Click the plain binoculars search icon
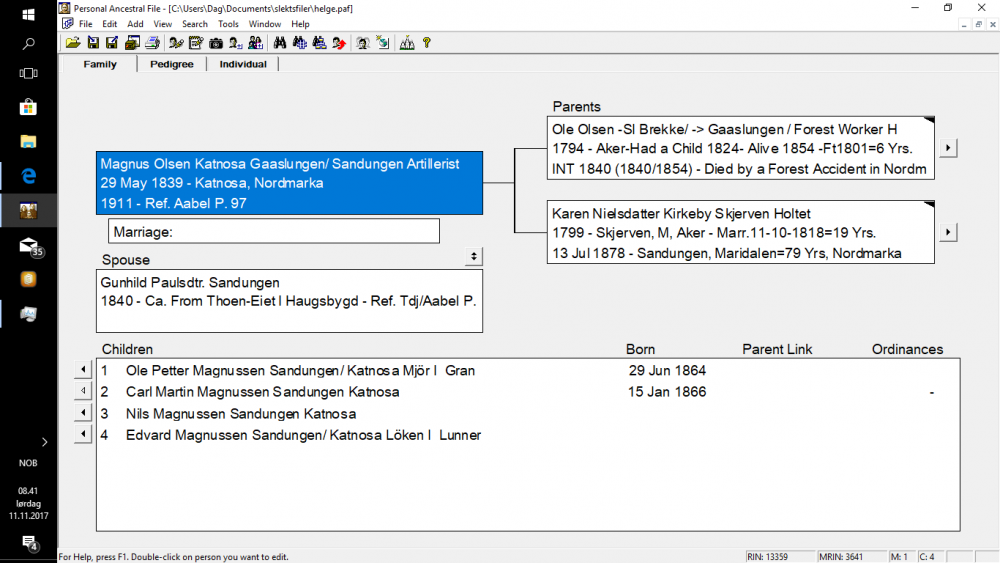The image size is (1000, 563). coord(279,43)
